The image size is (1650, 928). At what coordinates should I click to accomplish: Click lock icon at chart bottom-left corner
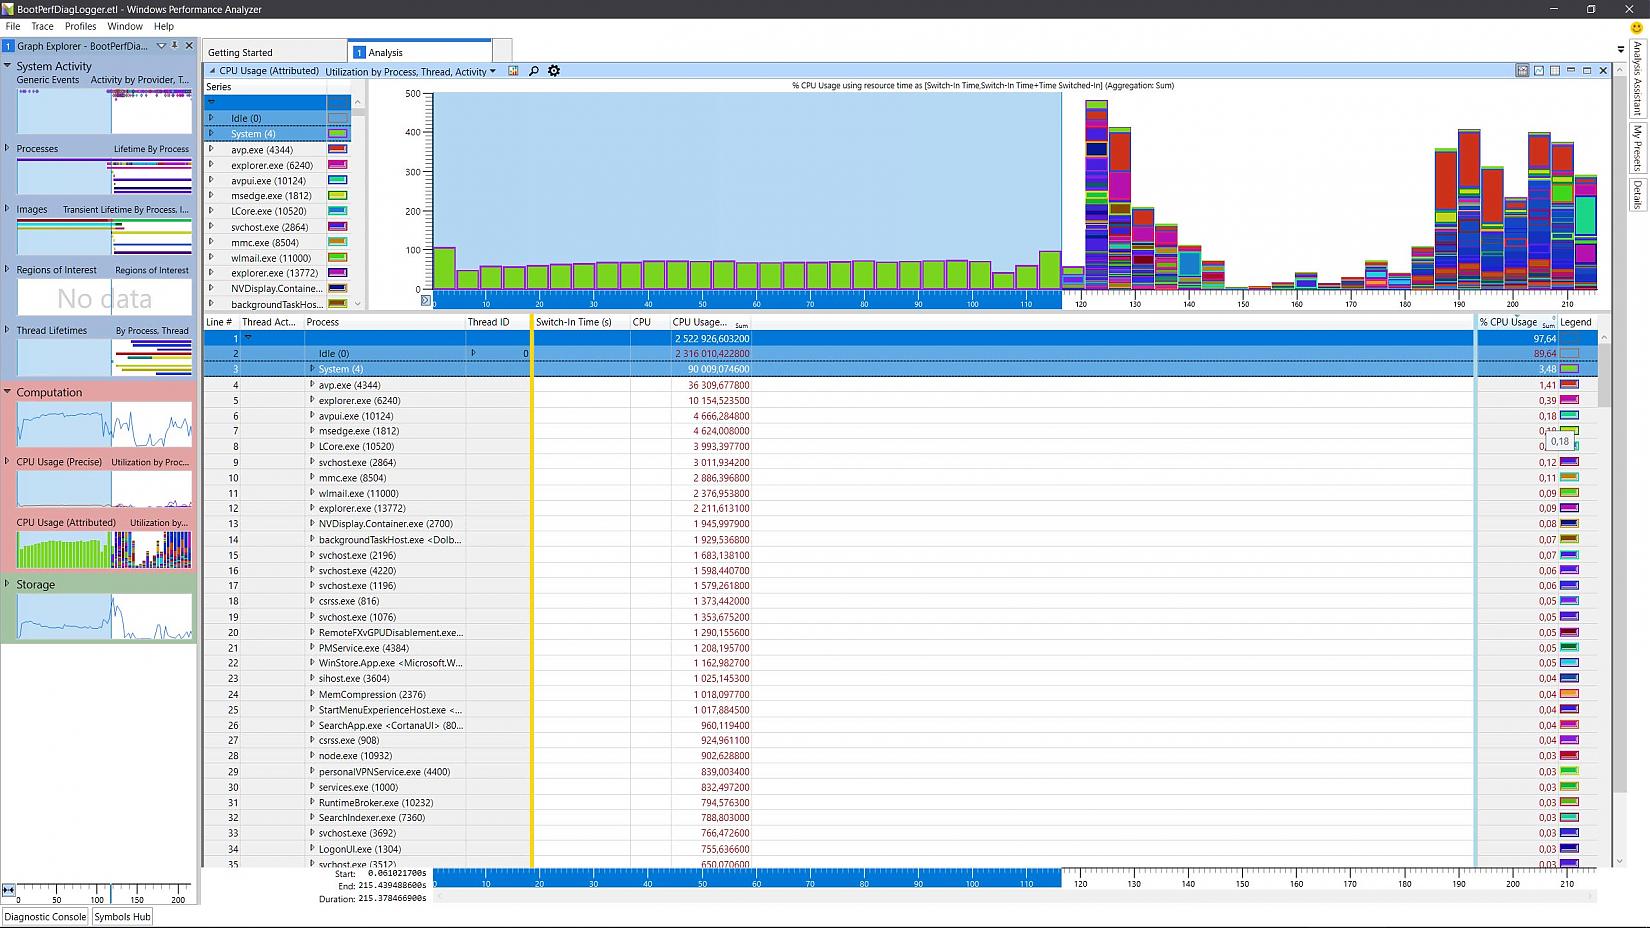click(425, 300)
